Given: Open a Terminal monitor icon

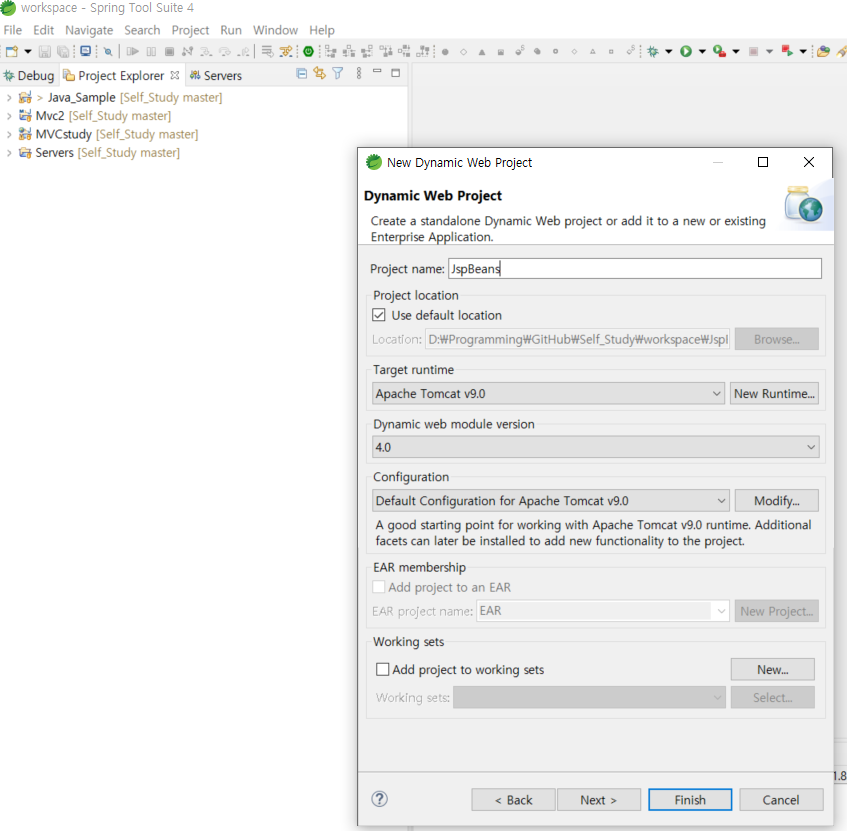Looking at the screenshot, I should coord(85,51).
